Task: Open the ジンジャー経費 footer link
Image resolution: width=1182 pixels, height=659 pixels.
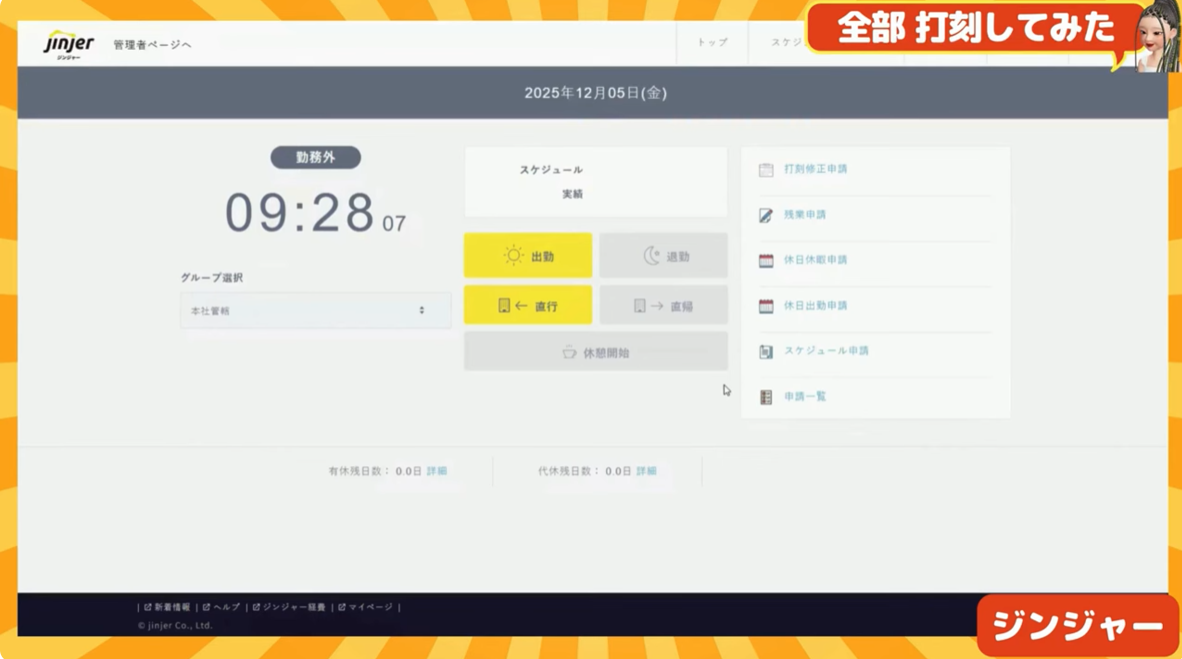Action: pos(289,607)
